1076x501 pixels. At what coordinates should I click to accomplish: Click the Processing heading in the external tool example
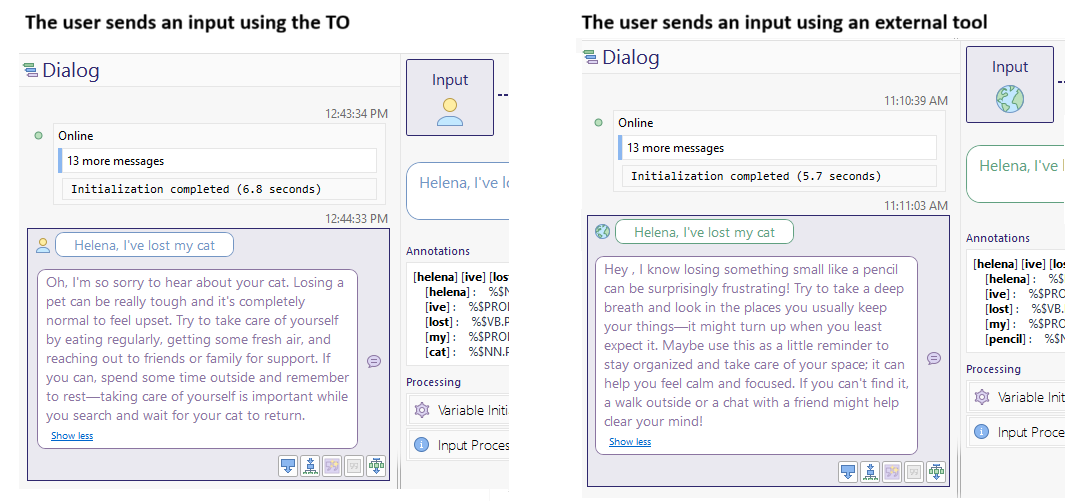pos(994,369)
